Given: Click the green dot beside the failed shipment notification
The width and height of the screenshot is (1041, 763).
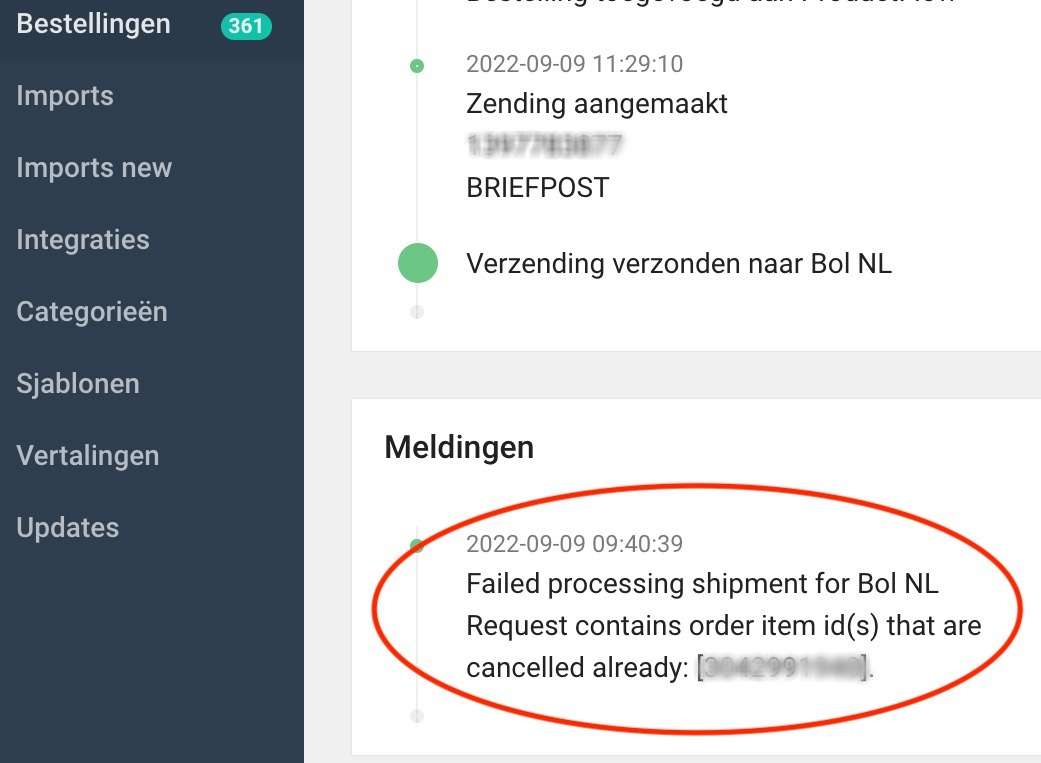Looking at the screenshot, I should point(416,545).
